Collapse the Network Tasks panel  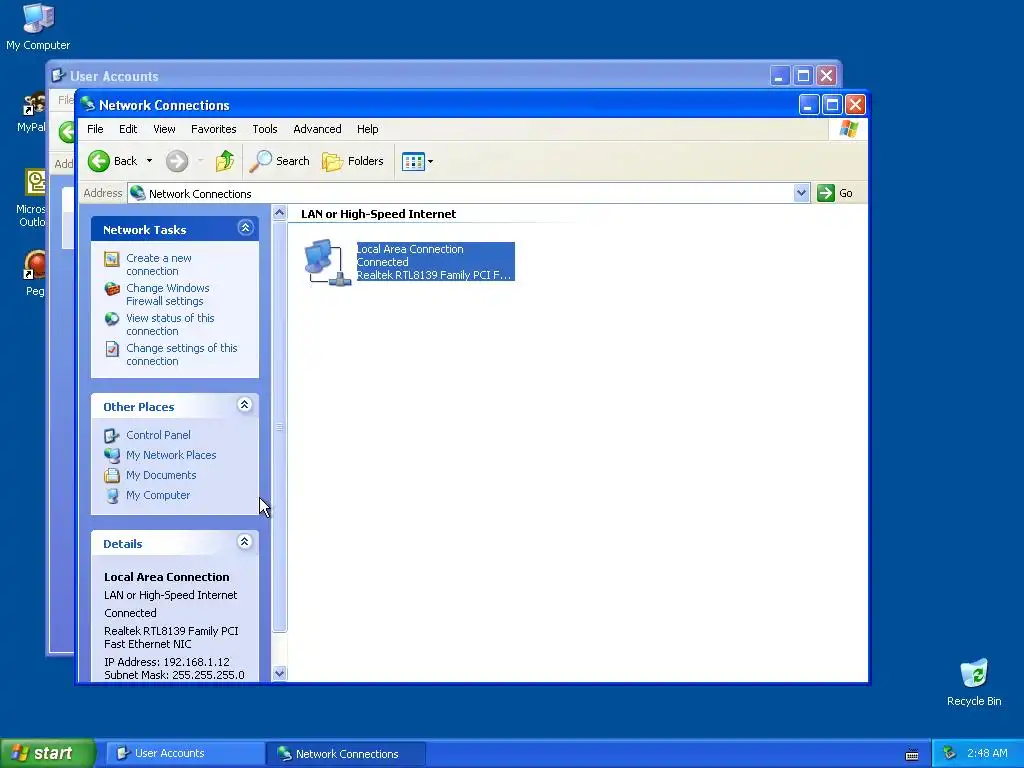click(x=246, y=228)
